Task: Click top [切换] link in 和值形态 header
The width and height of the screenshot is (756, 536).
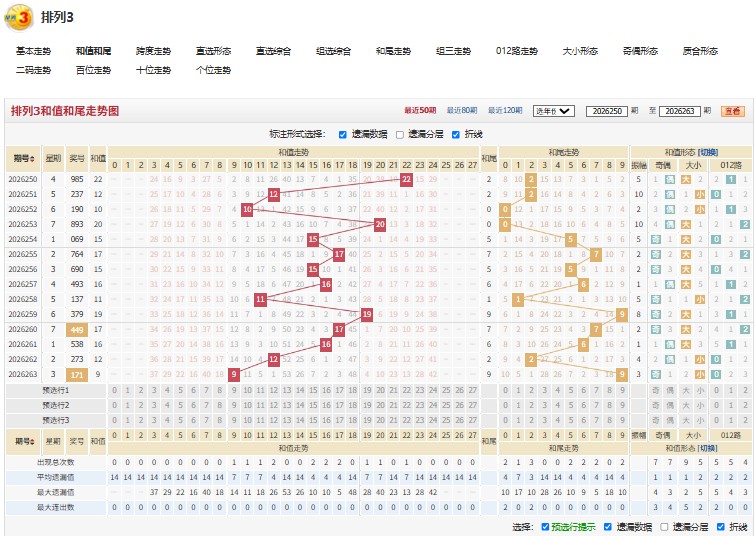Action: [x=708, y=152]
